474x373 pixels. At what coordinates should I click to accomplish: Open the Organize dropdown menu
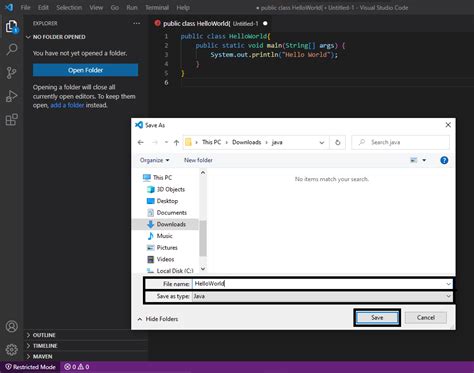[x=154, y=160]
